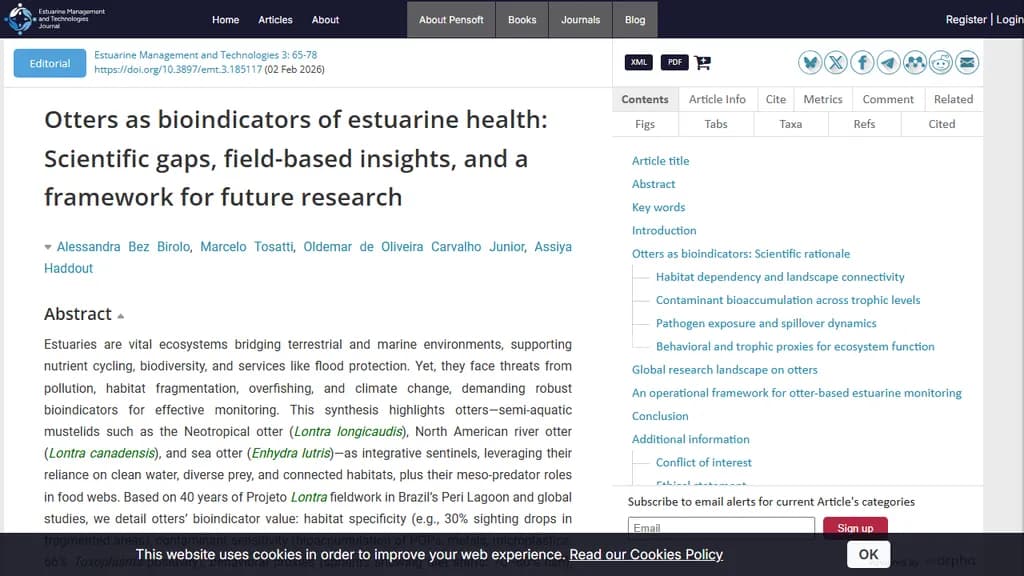Viewport: 1024px width, 576px height.
Task: Share article on X (Twitter)
Action: [x=836, y=63]
